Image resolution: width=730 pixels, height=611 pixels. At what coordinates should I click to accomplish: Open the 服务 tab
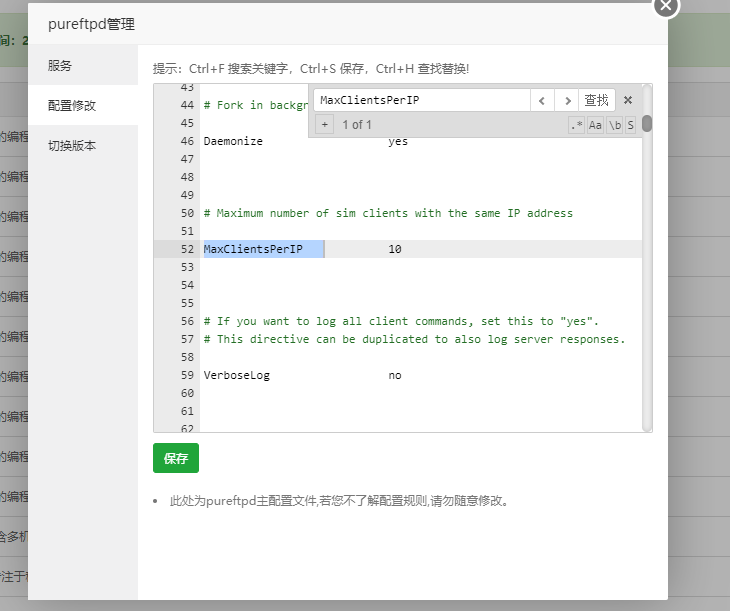(83, 65)
